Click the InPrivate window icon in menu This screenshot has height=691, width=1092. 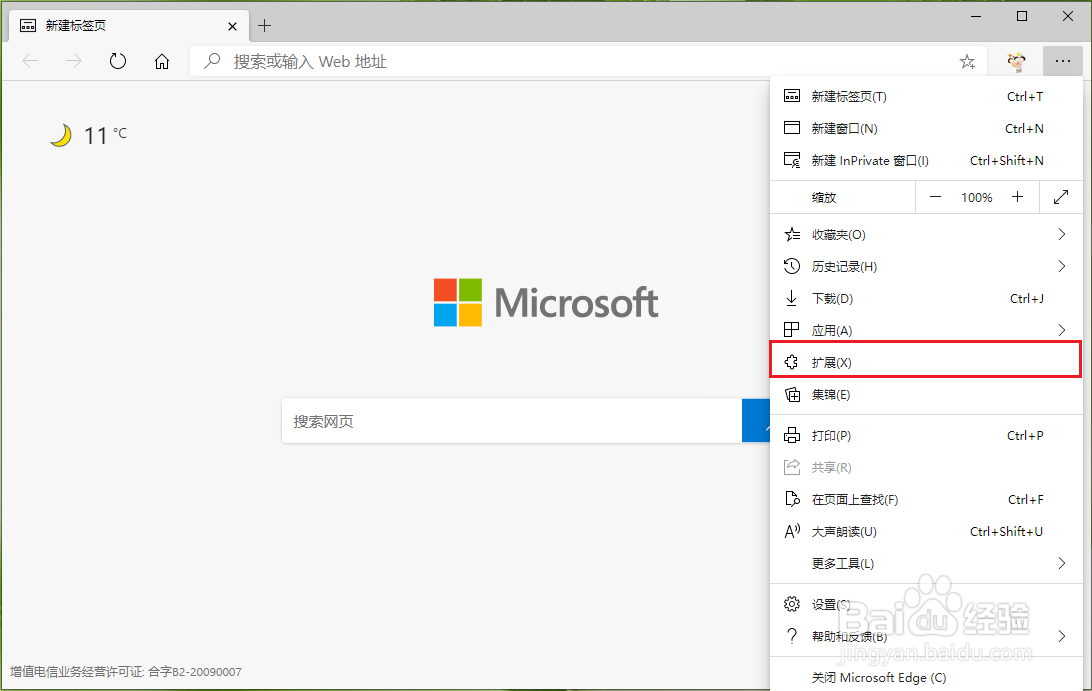click(x=793, y=160)
